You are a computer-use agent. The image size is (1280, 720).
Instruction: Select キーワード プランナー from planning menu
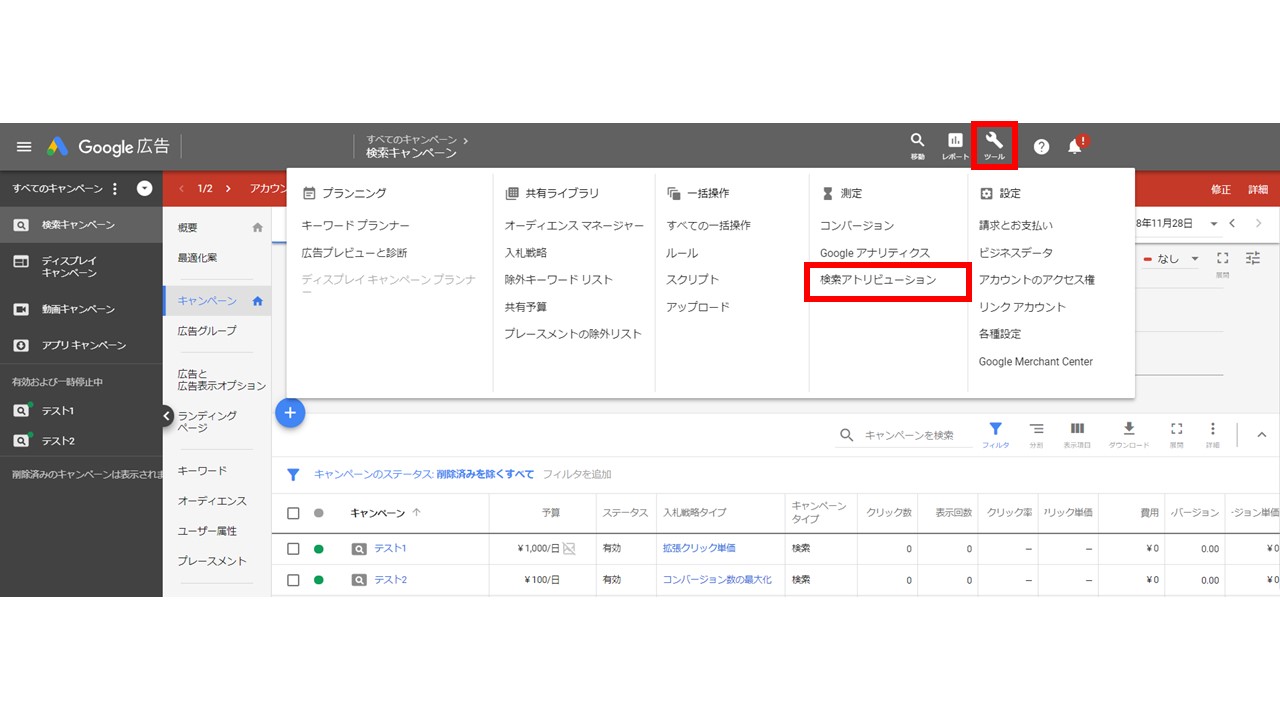356,226
